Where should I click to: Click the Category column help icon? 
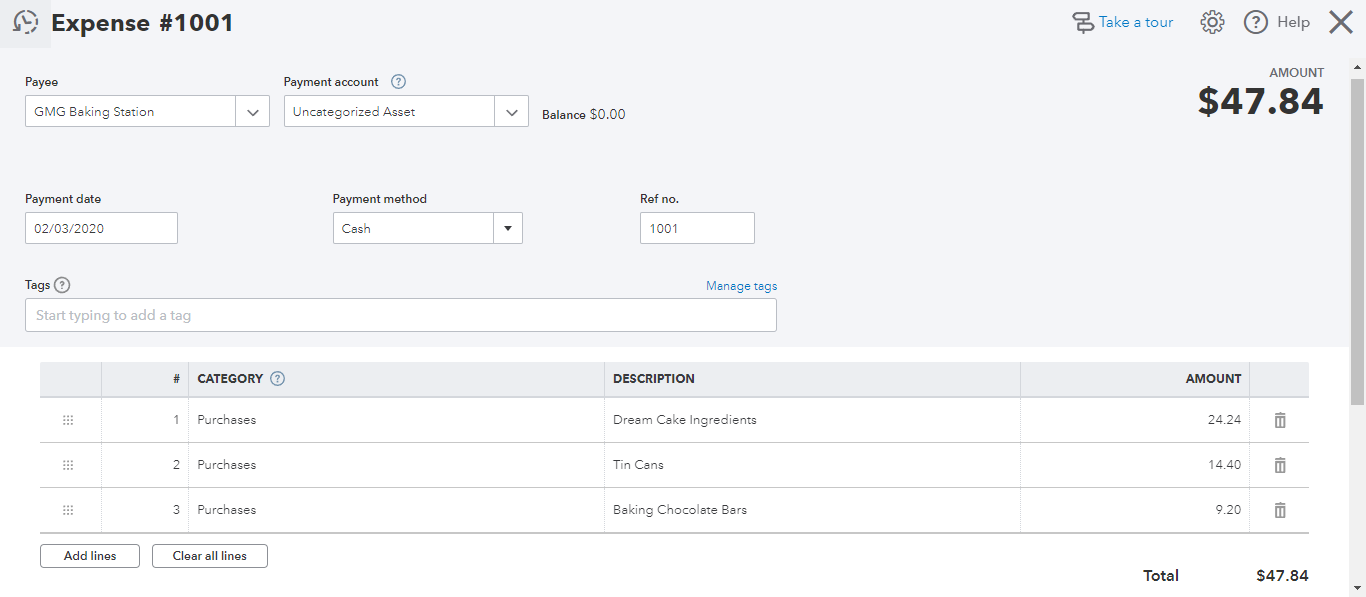coord(278,379)
